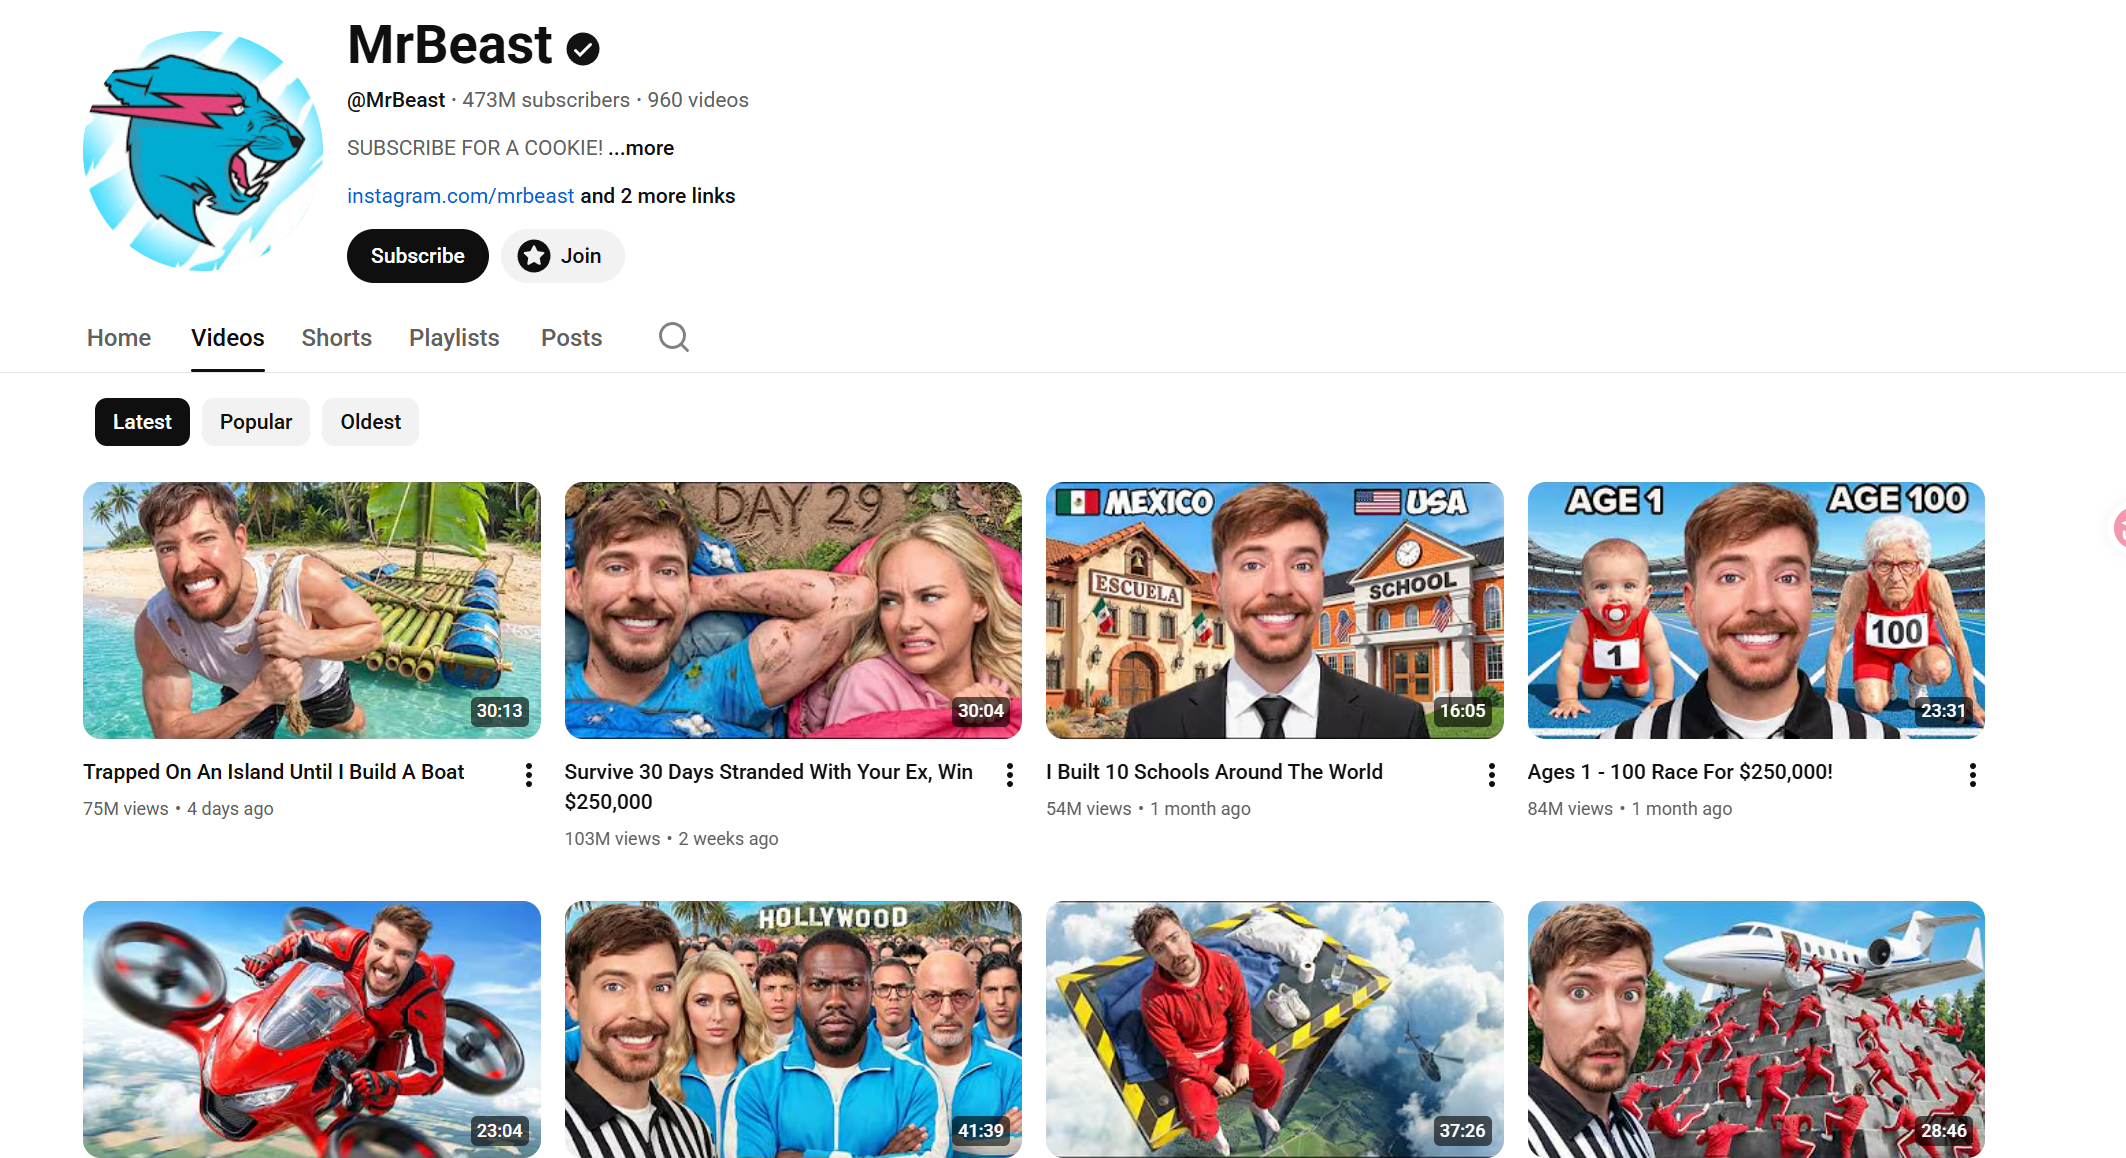Screen dimensions: 2126x1158
Task: Sort videos by Popular
Action: 256,422
